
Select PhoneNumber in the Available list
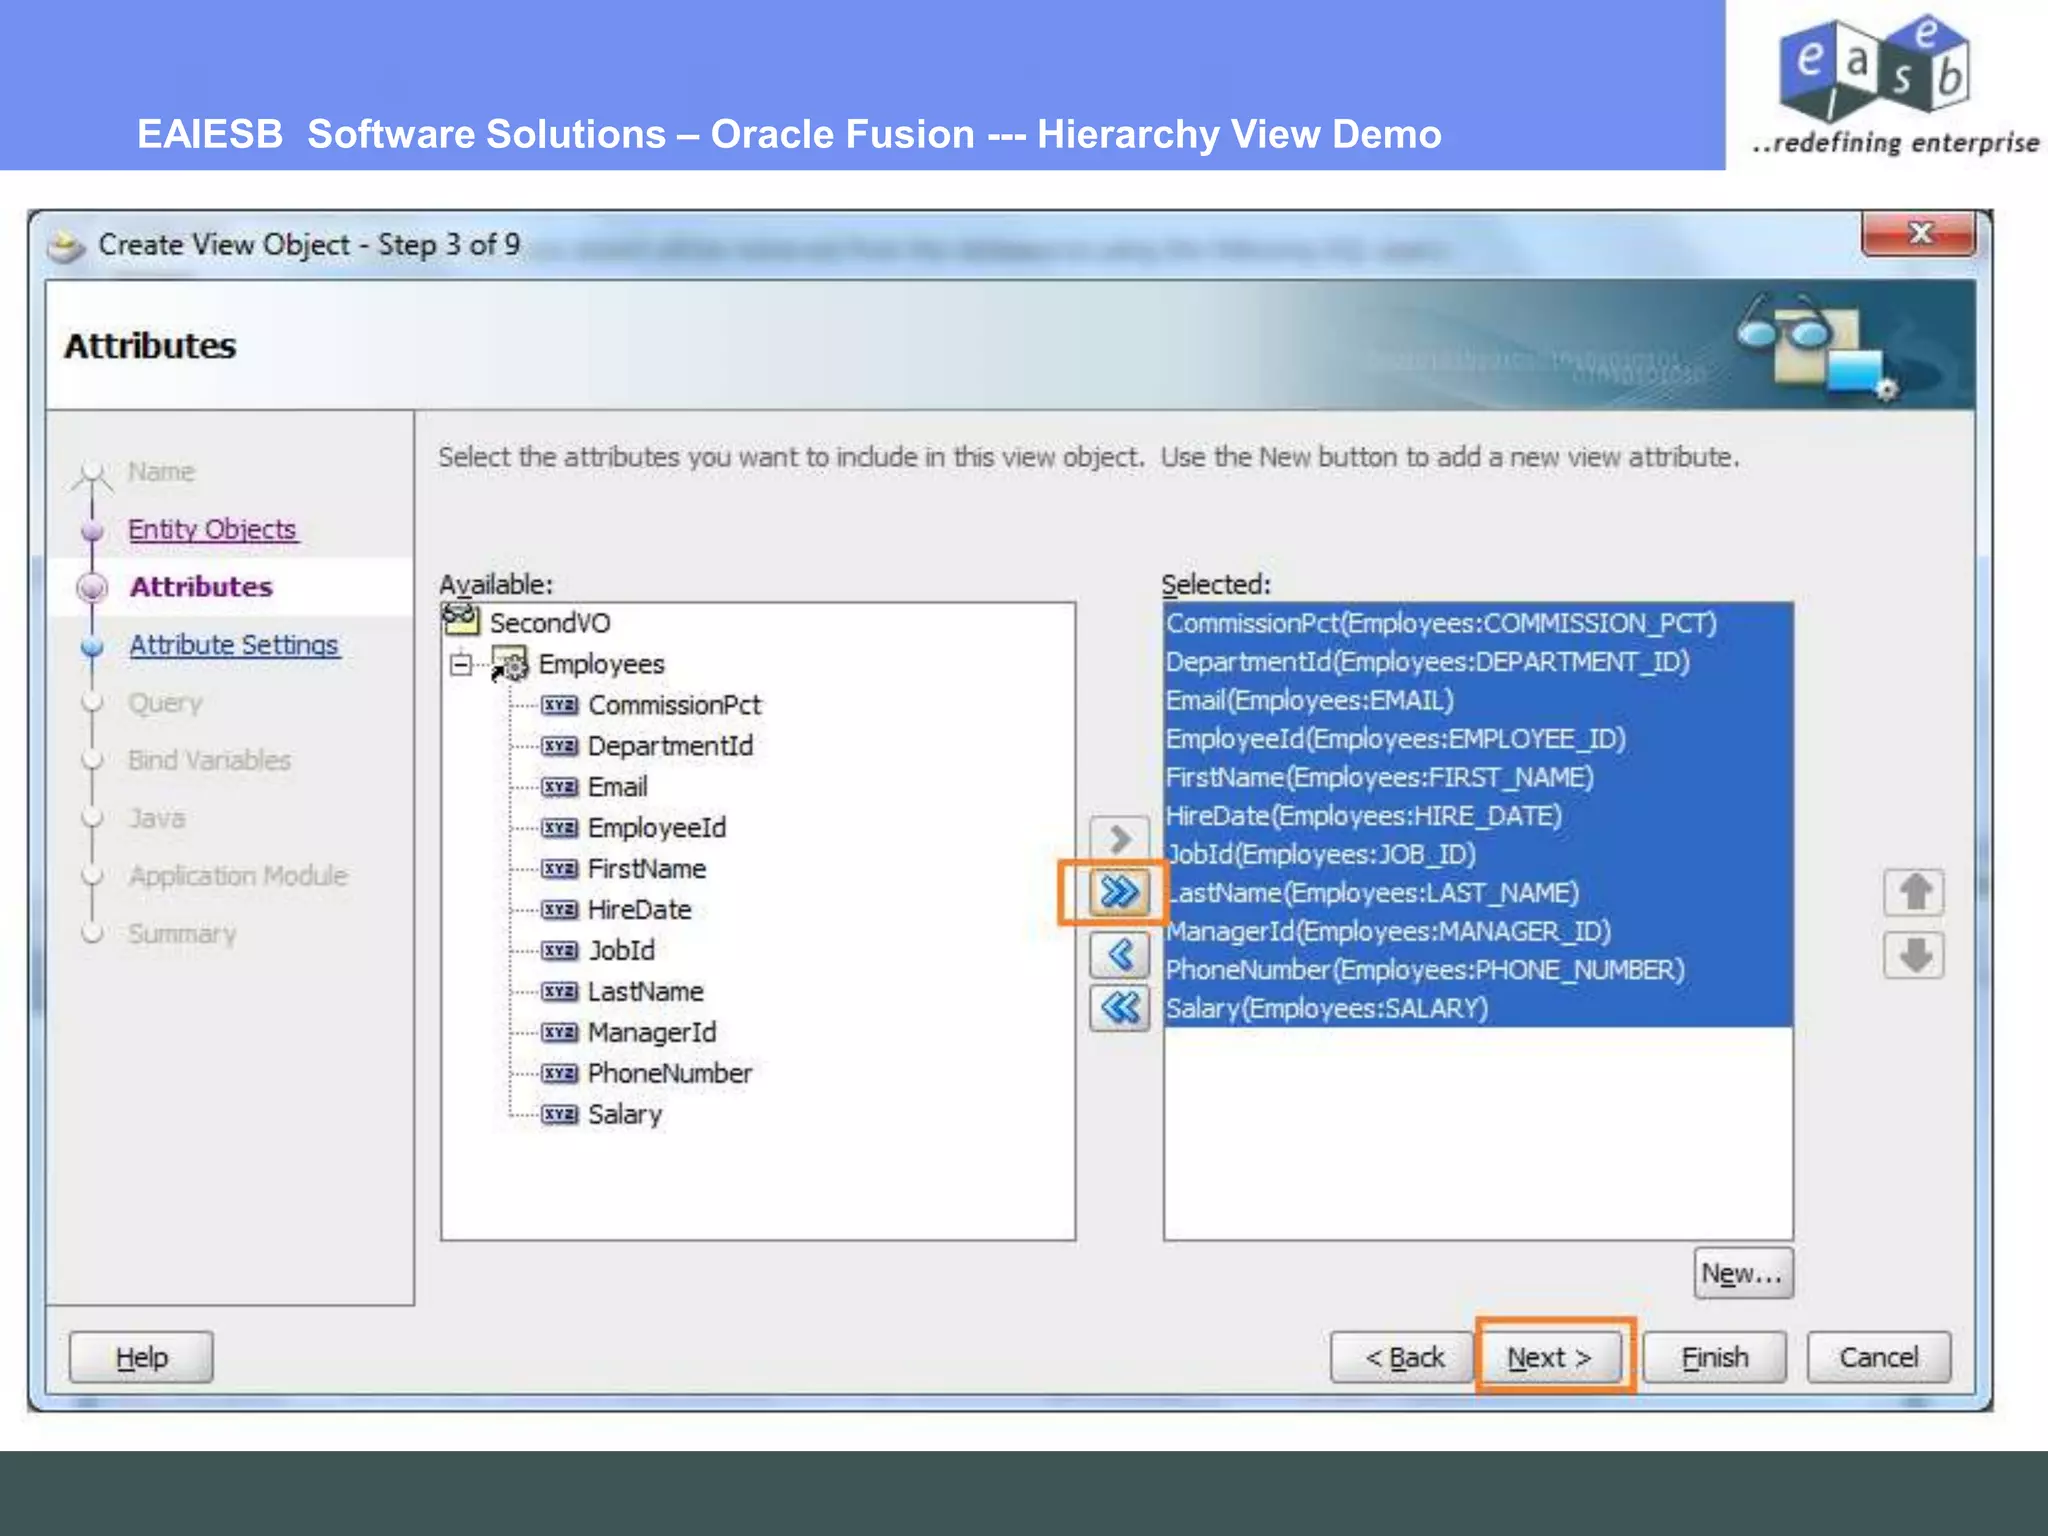click(x=670, y=1073)
